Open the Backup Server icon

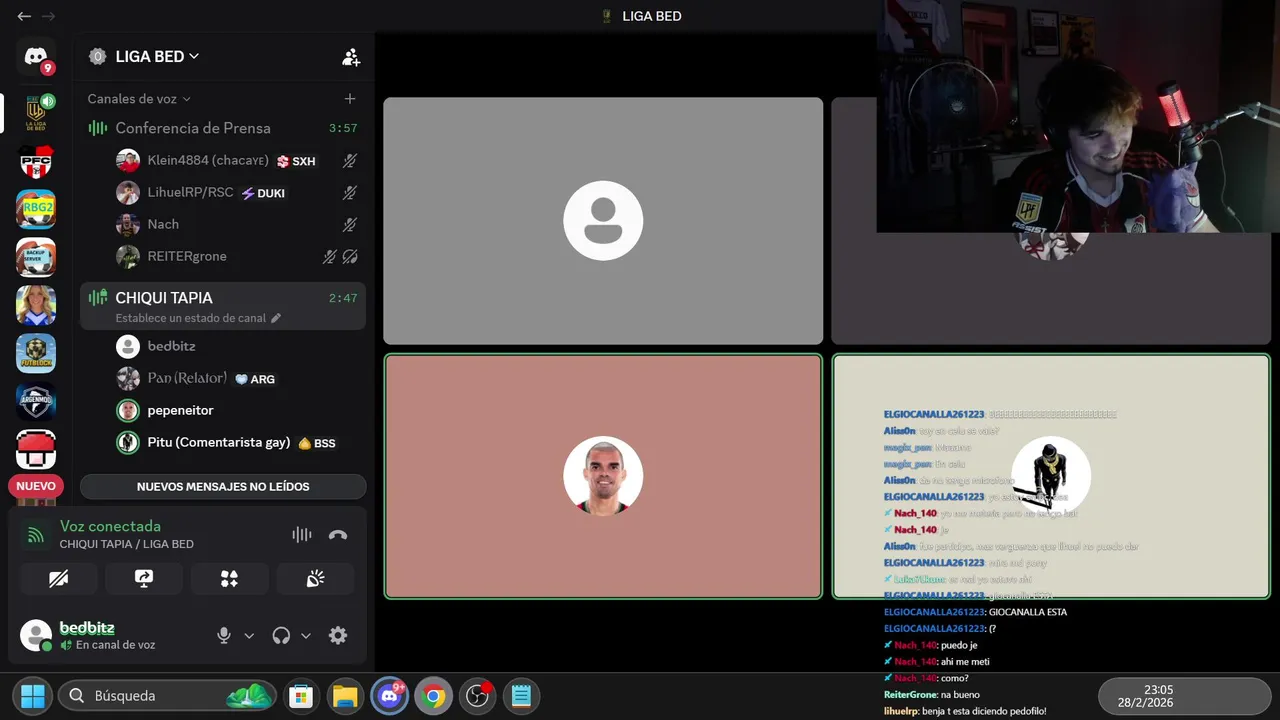(x=36, y=257)
